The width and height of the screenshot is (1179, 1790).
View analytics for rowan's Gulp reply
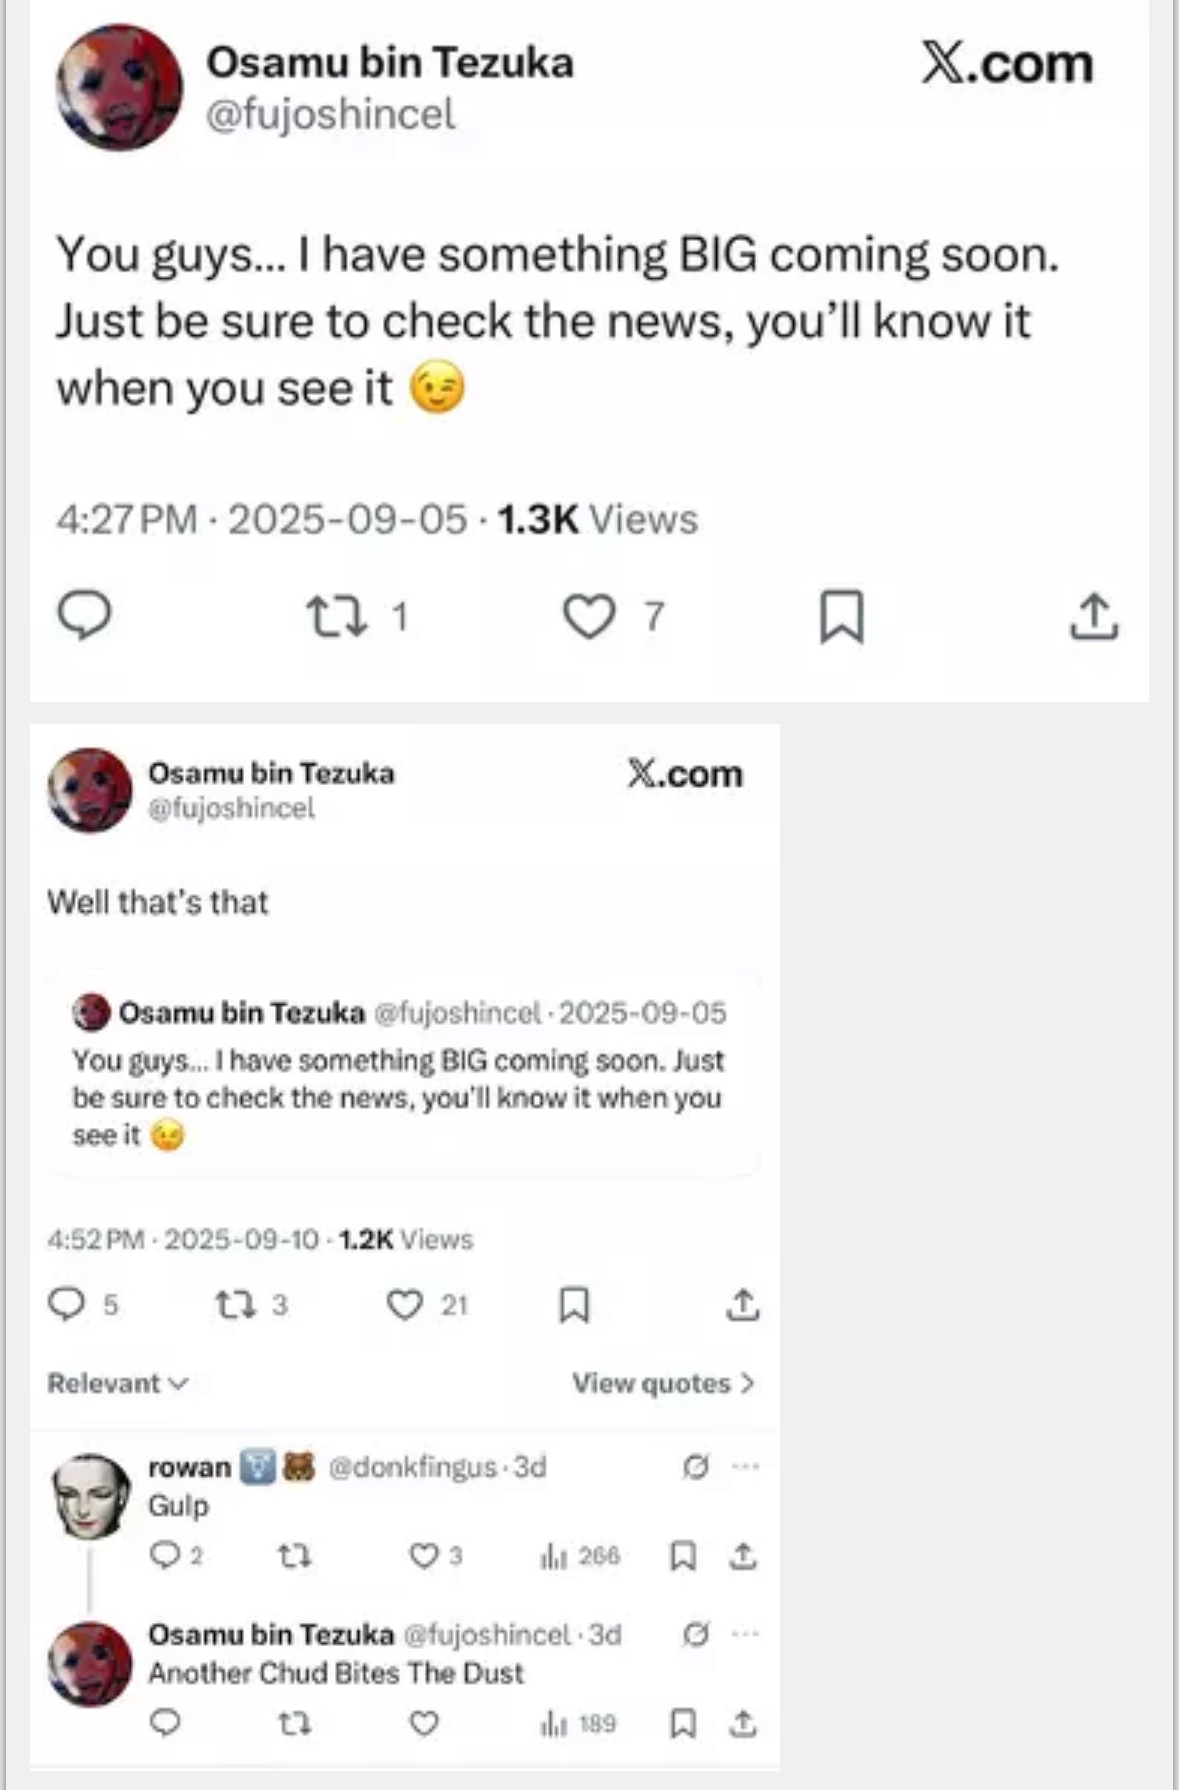point(580,1556)
